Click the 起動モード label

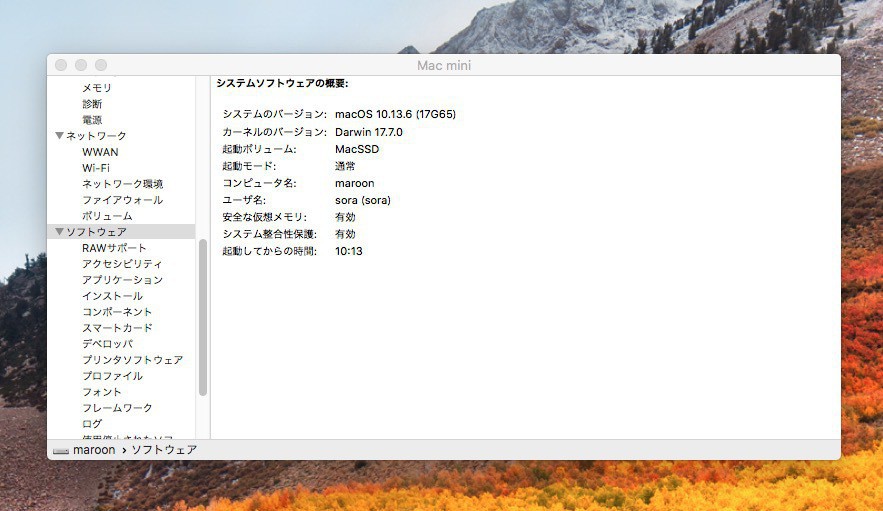[249, 166]
